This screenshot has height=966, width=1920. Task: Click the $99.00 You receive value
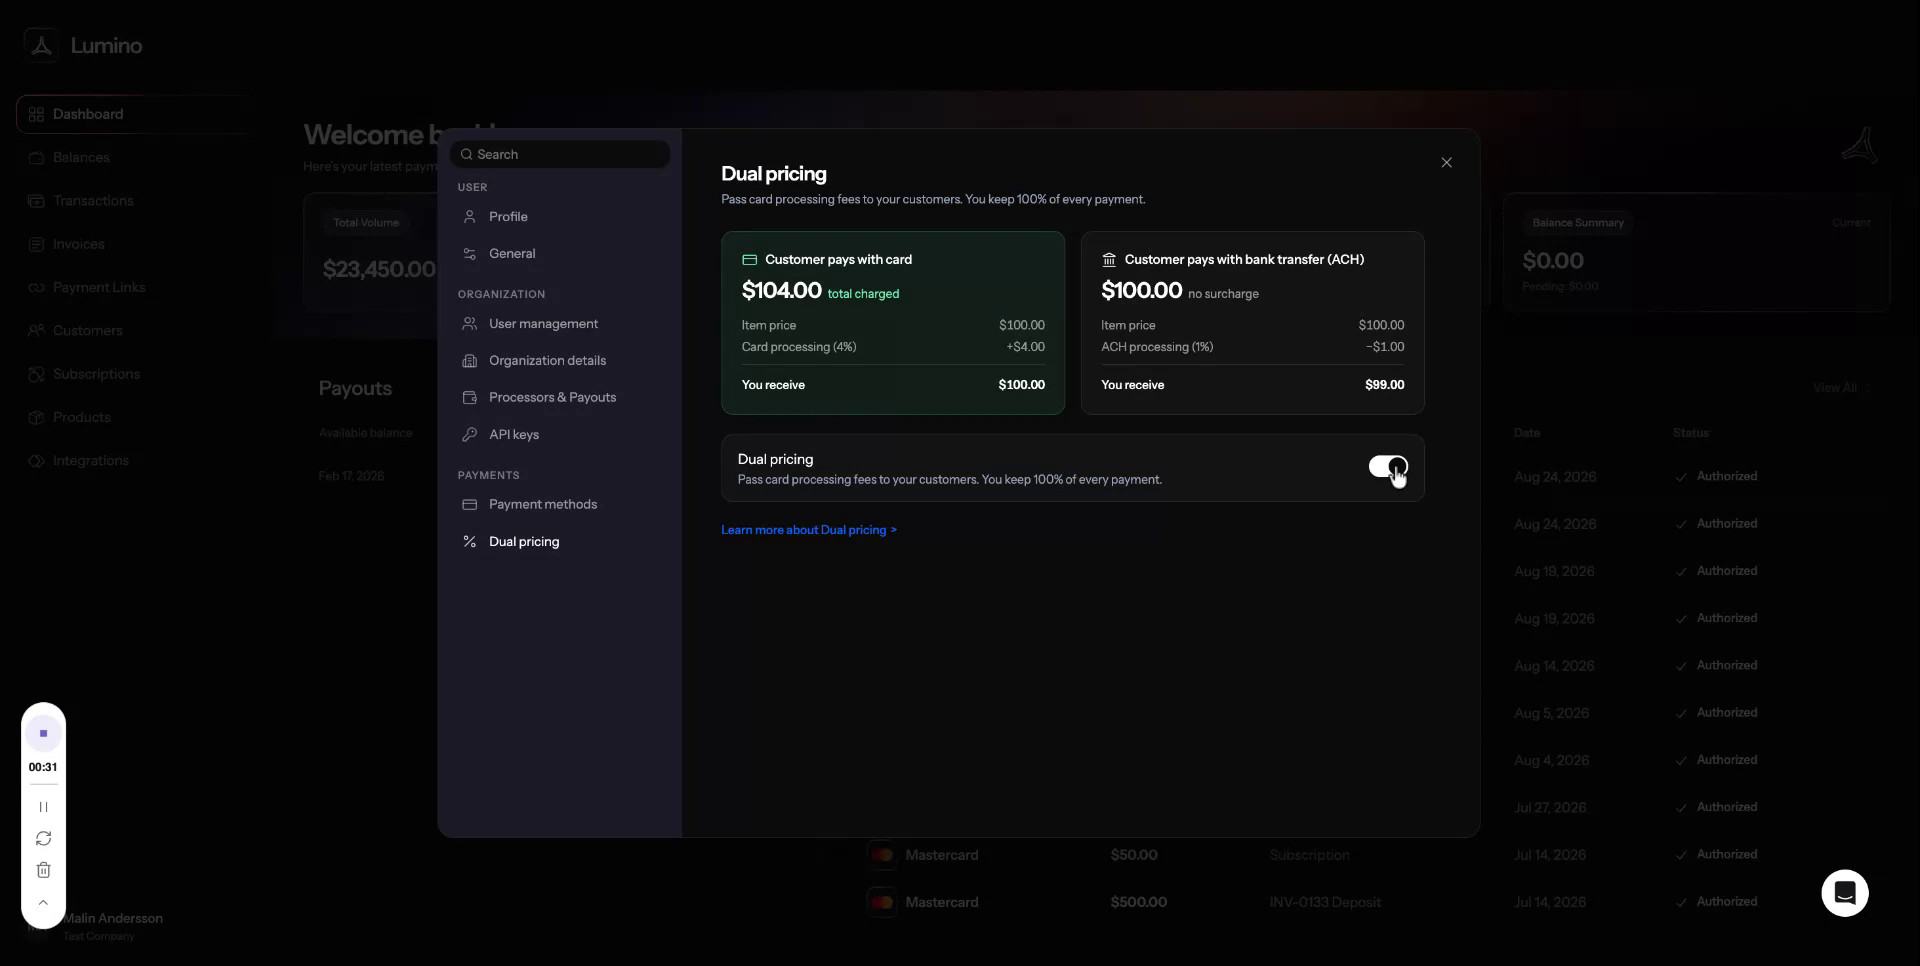pyautogui.click(x=1384, y=385)
